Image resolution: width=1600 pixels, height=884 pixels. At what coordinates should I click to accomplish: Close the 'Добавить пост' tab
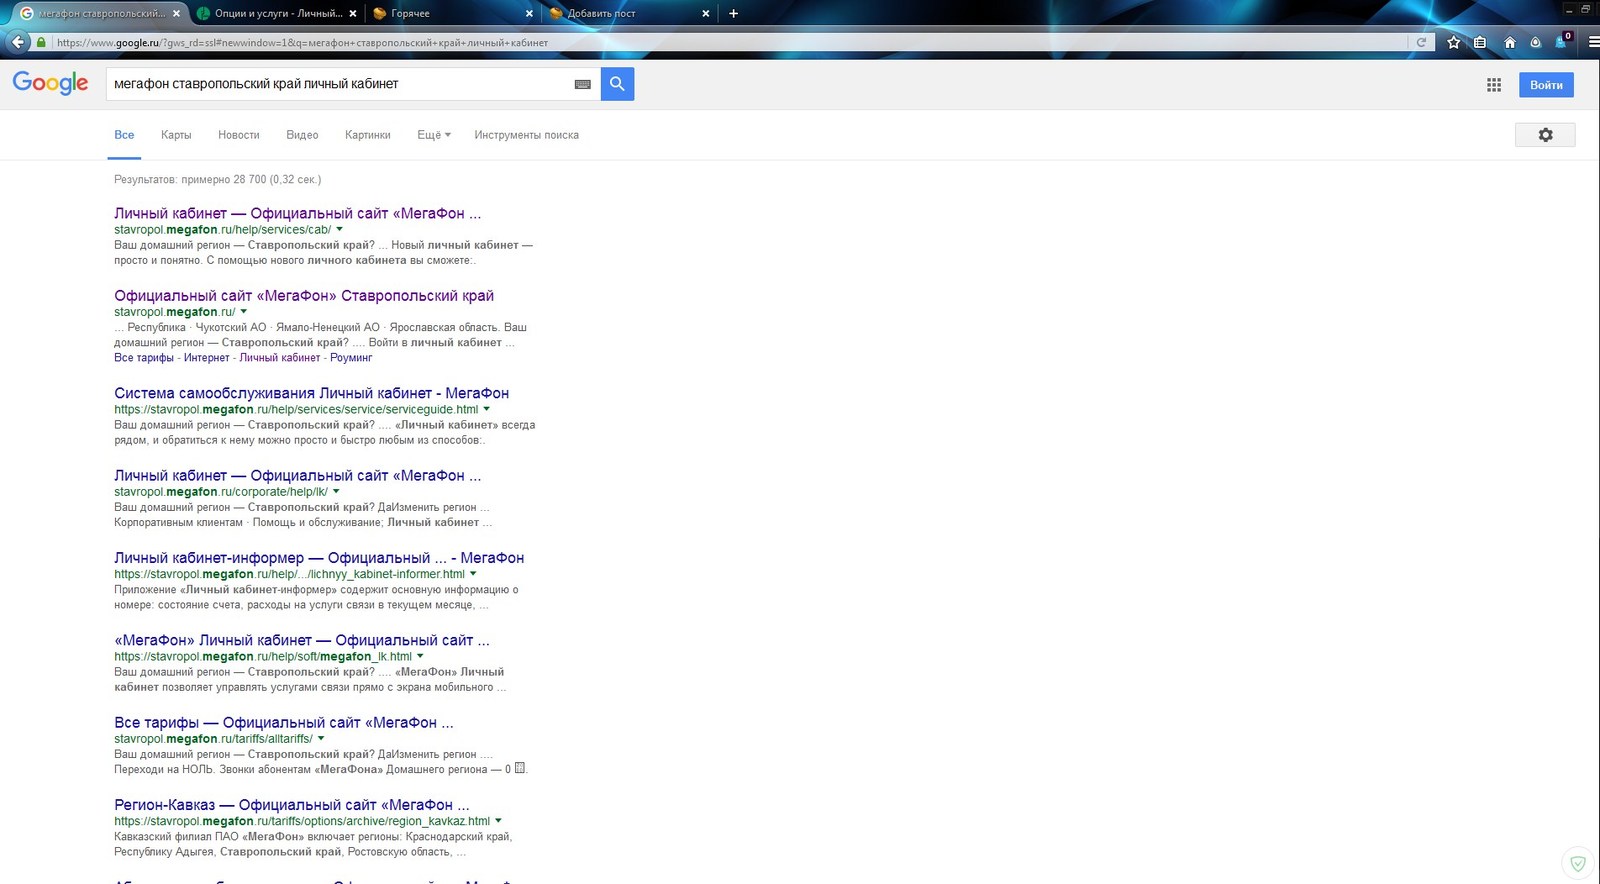click(x=705, y=14)
